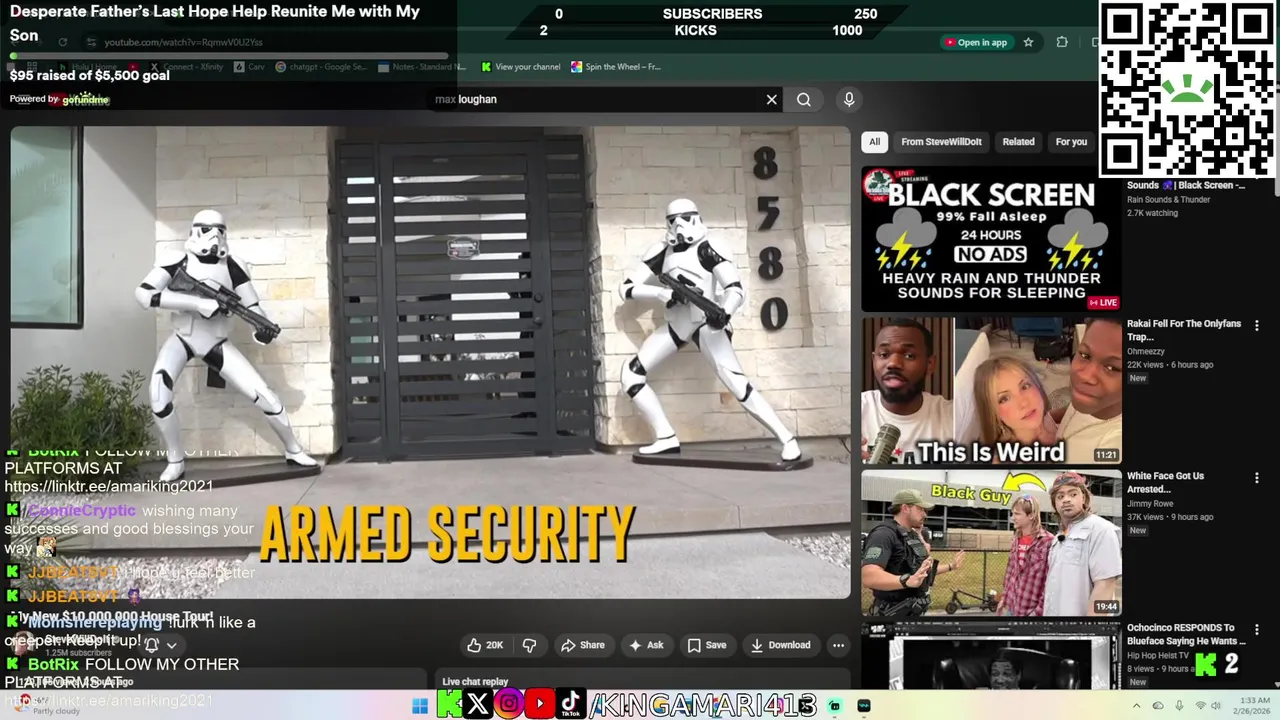Viewport: 1280px width, 720px height.
Task: Open the Ochocinco video thumbnail
Action: (x=991, y=656)
